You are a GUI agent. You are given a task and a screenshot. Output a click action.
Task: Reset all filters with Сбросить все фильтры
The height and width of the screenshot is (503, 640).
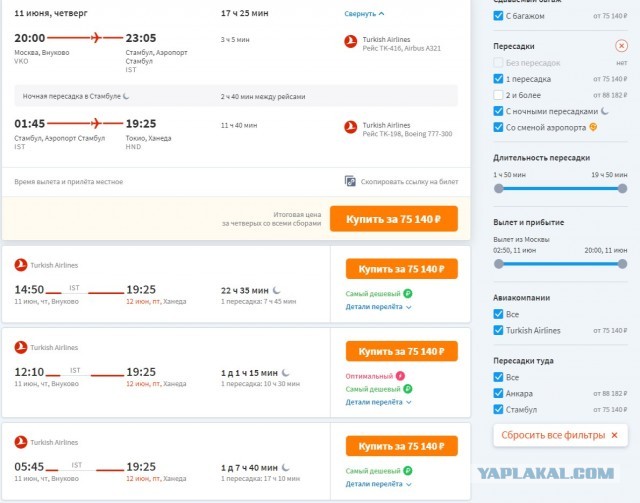click(560, 435)
